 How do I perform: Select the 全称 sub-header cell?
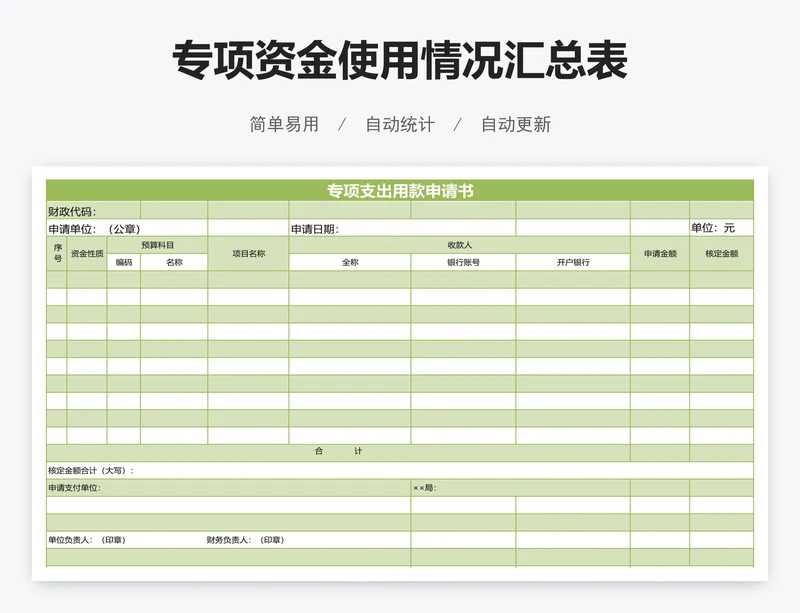coord(350,262)
